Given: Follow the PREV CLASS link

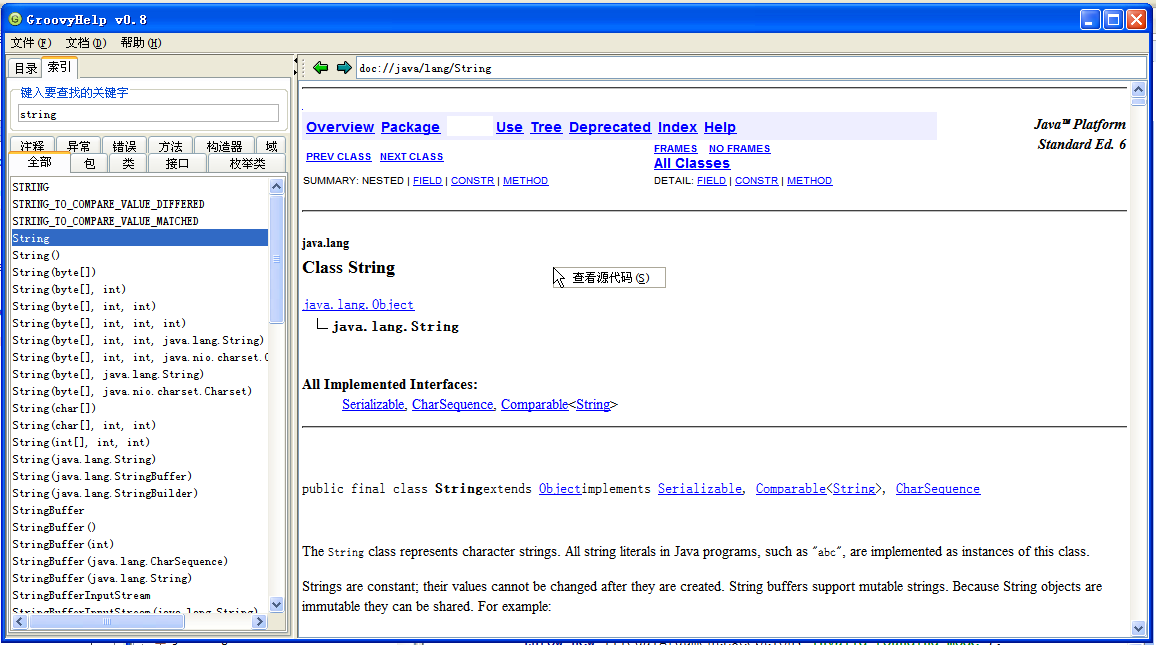Looking at the screenshot, I should click(338, 156).
